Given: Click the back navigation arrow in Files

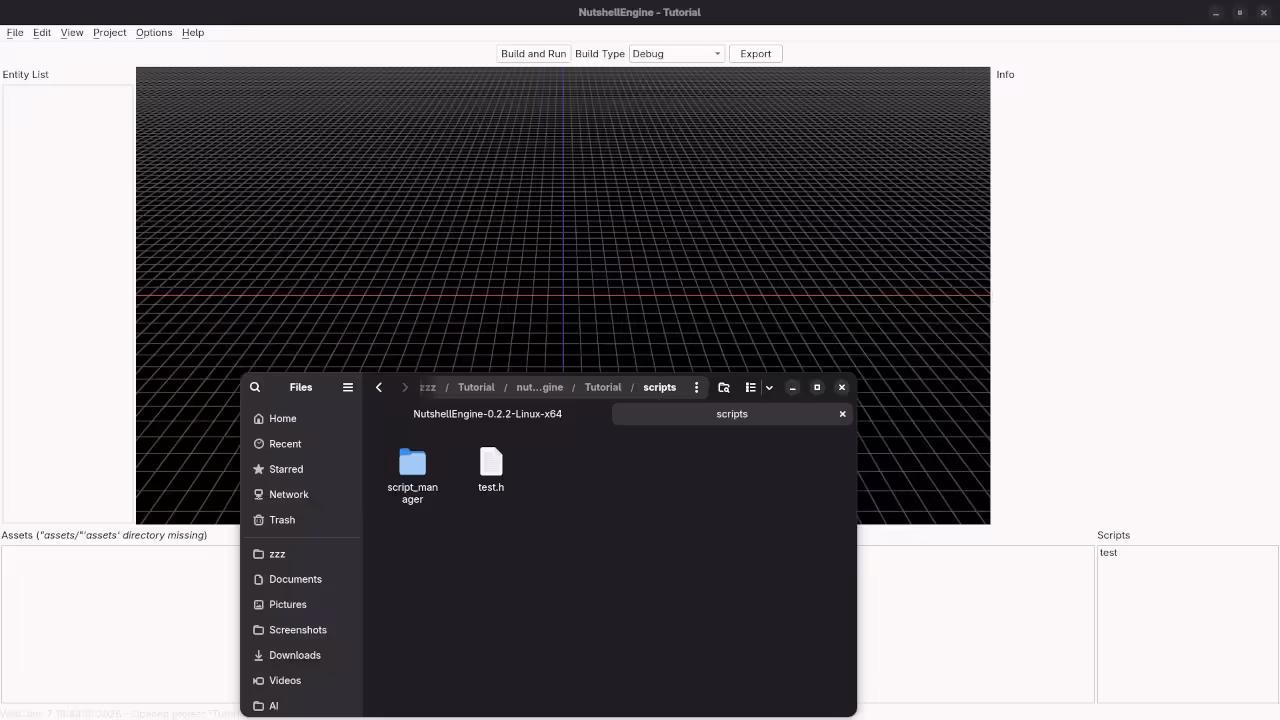Looking at the screenshot, I should click(378, 387).
